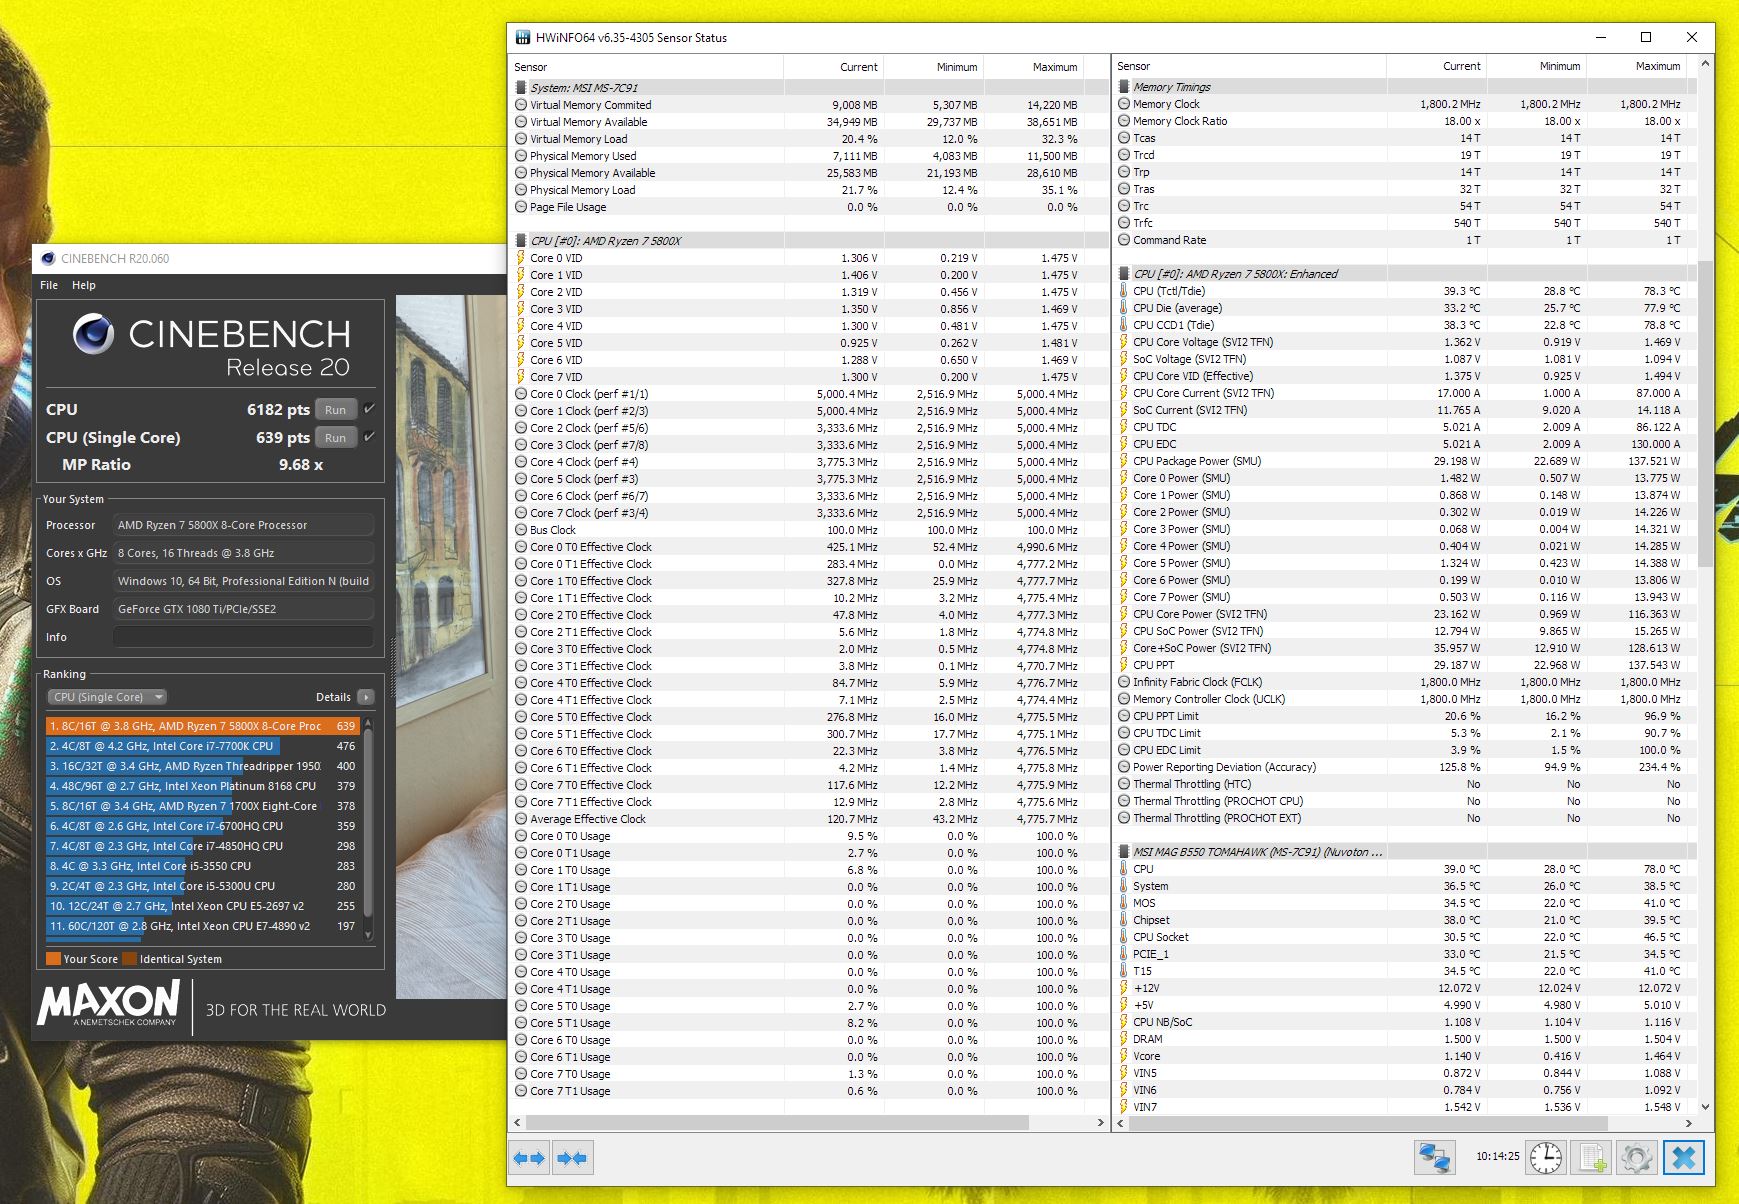Click the MSI MAG B550 TOMAHAWK group icon

click(x=1124, y=852)
